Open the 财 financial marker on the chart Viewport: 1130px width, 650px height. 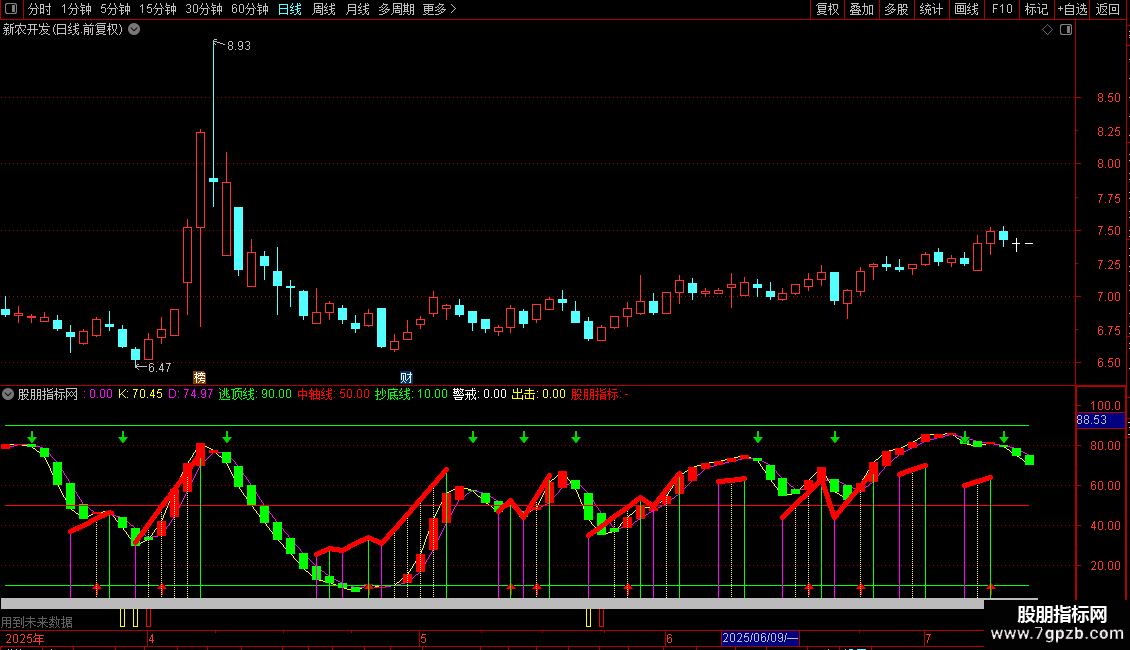(406, 378)
